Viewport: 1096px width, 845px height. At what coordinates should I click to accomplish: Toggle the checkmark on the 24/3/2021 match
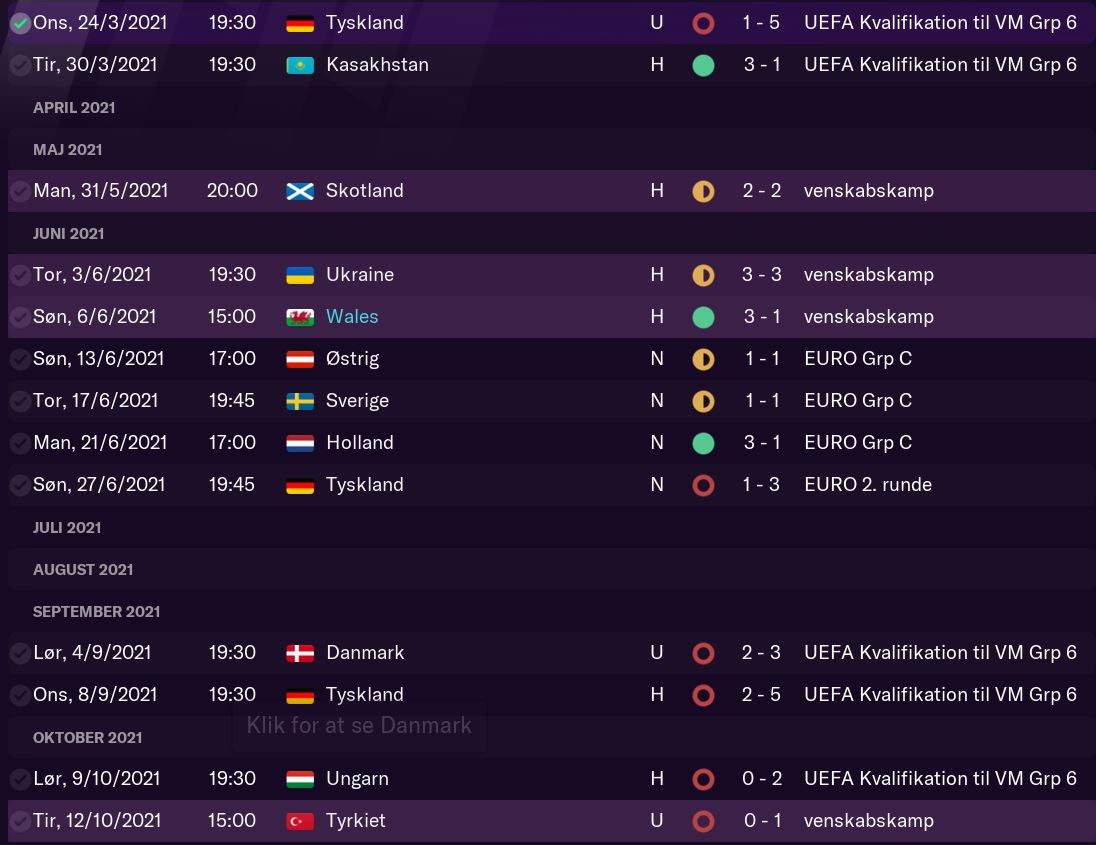pyautogui.click(x=20, y=23)
